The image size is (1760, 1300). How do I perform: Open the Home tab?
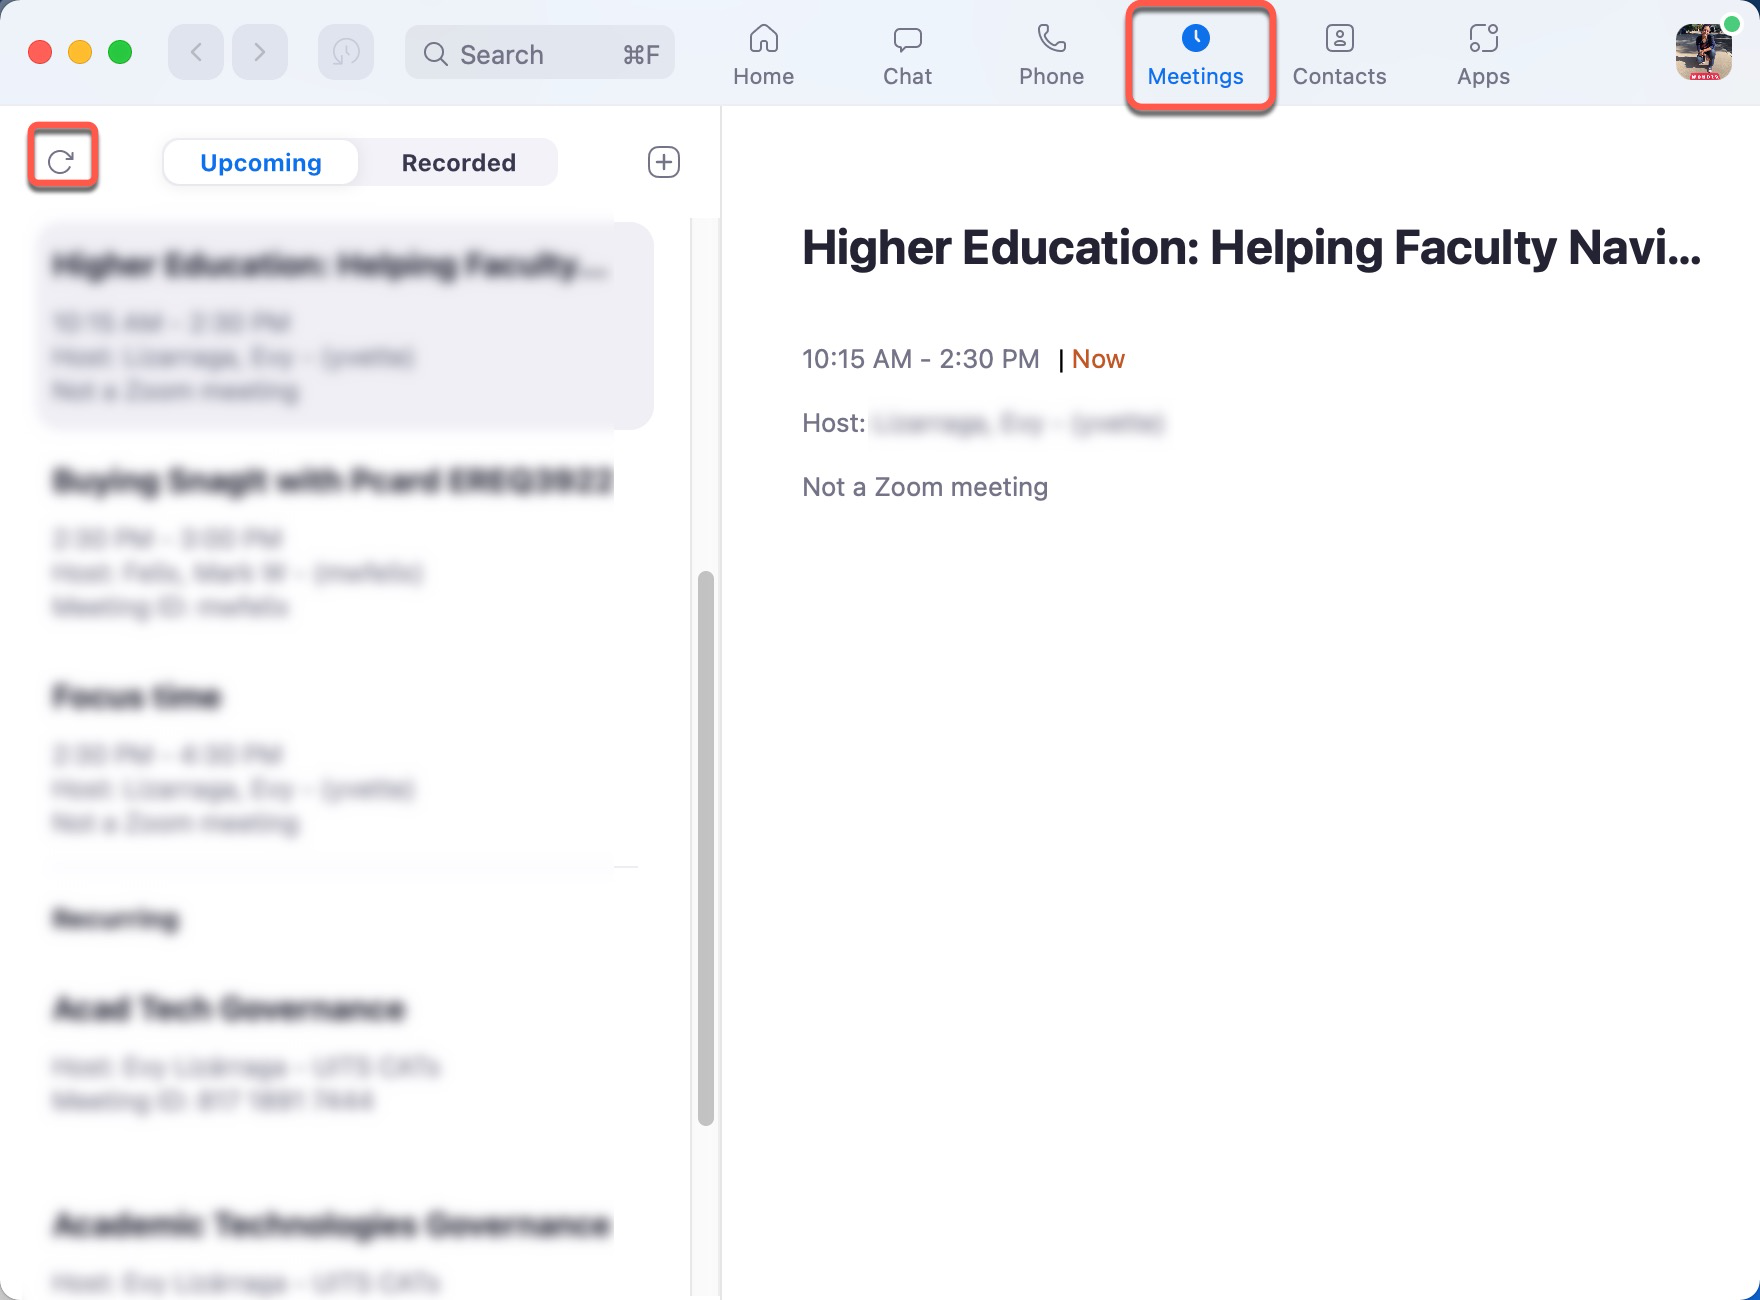click(763, 56)
